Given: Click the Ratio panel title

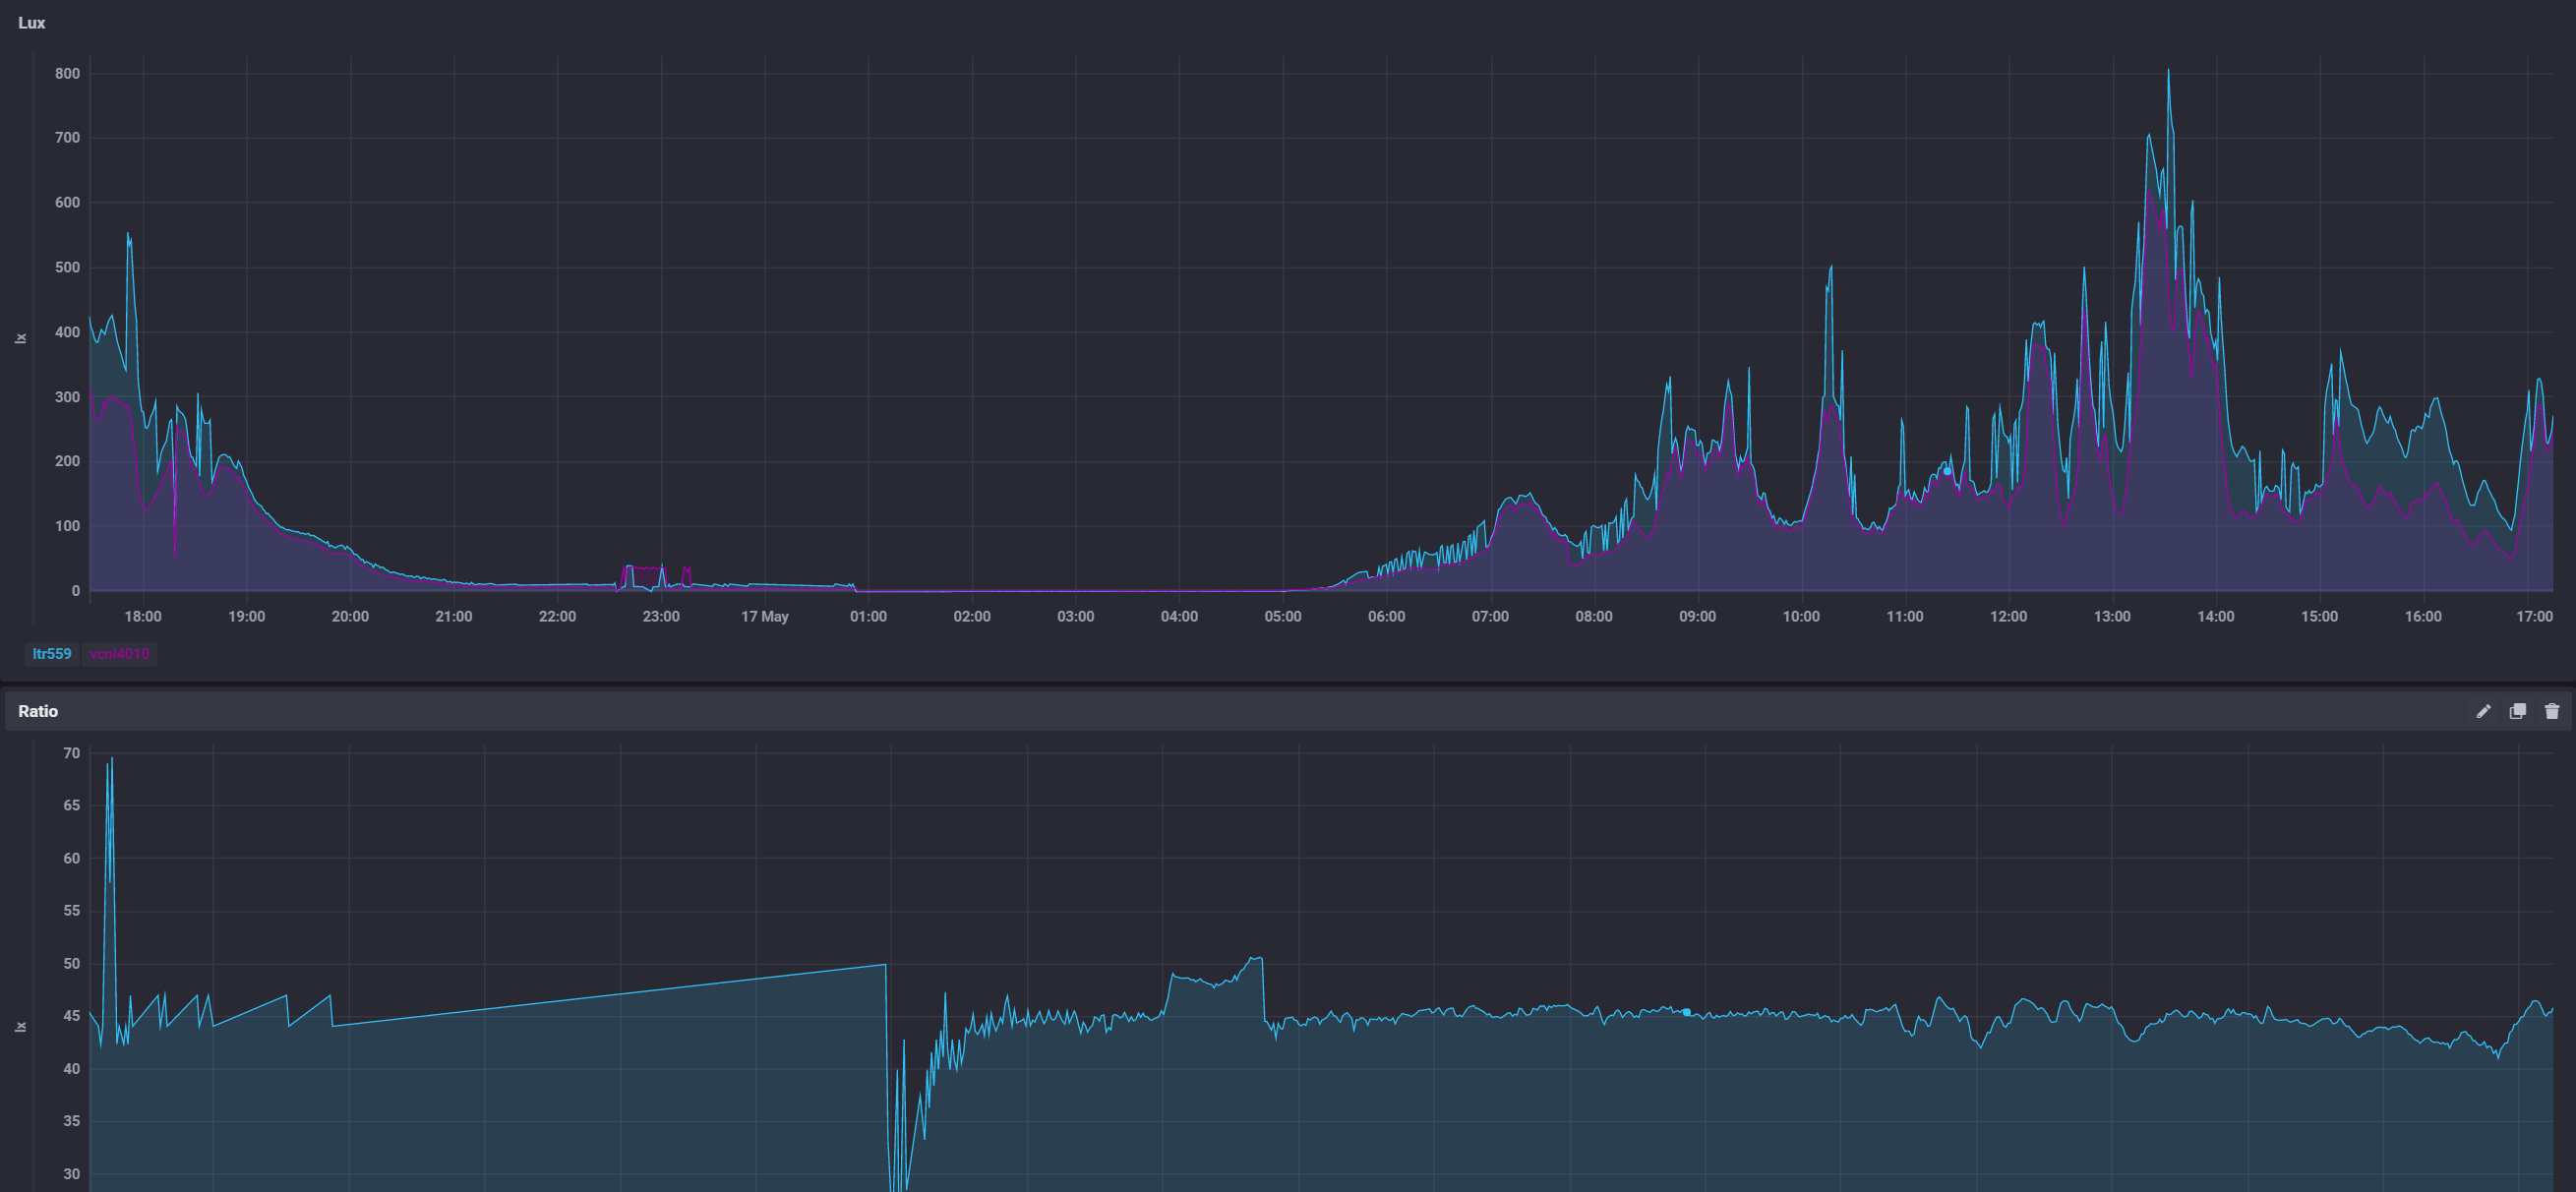Looking at the screenshot, I should pos(38,711).
